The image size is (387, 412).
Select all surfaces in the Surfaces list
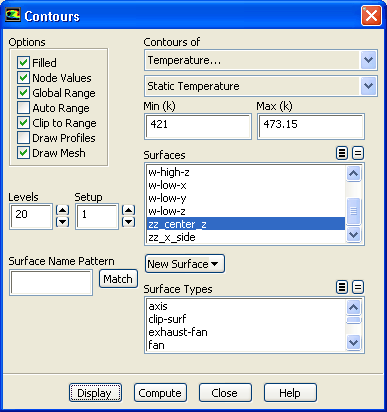(342, 153)
